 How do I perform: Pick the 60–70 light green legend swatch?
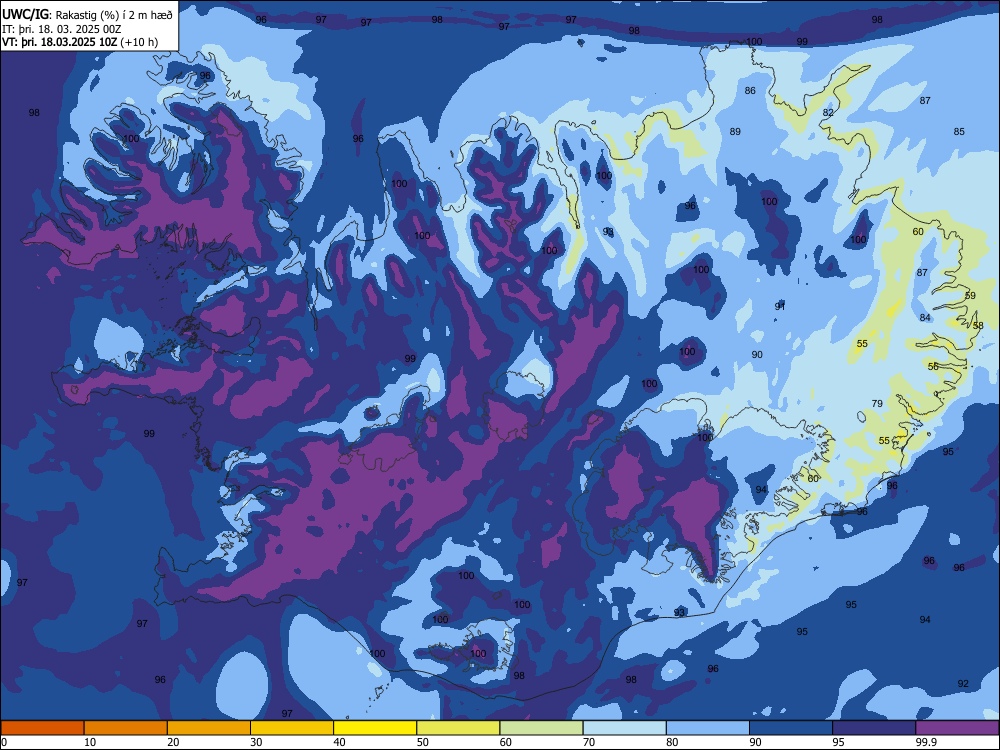541,728
